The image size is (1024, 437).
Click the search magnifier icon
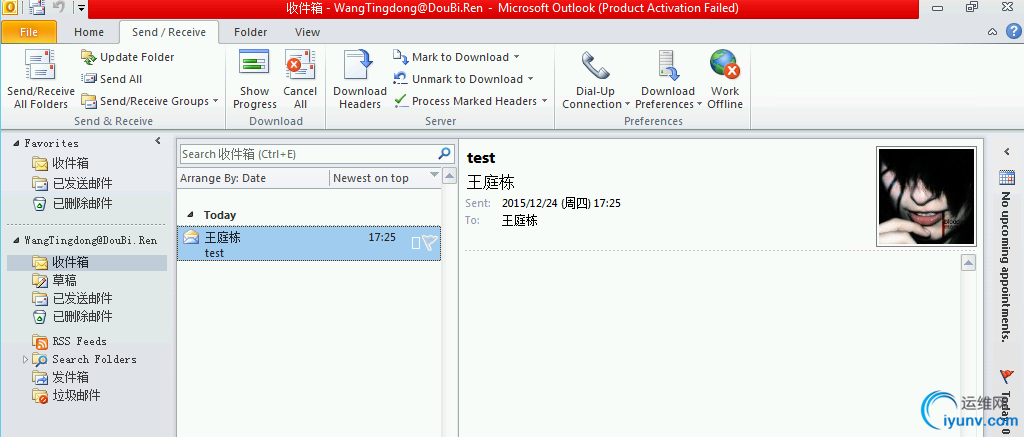click(444, 154)
